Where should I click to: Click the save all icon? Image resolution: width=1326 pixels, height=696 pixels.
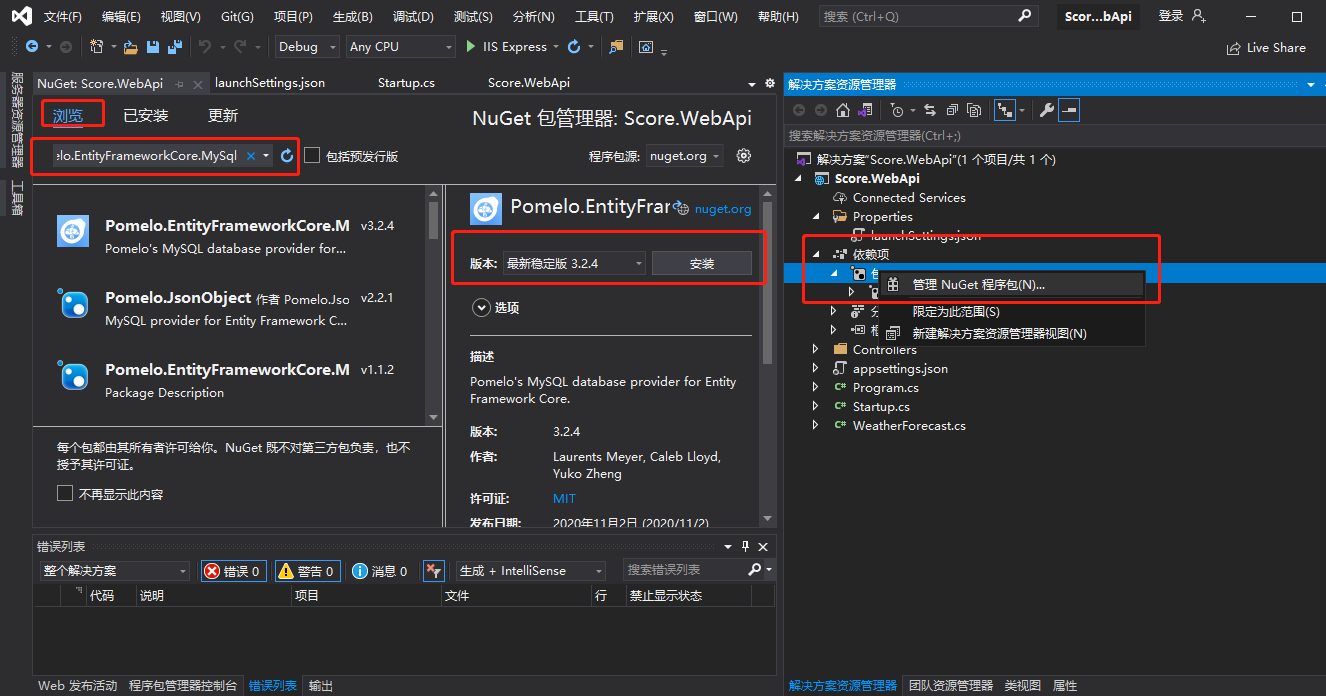point(174,47)
